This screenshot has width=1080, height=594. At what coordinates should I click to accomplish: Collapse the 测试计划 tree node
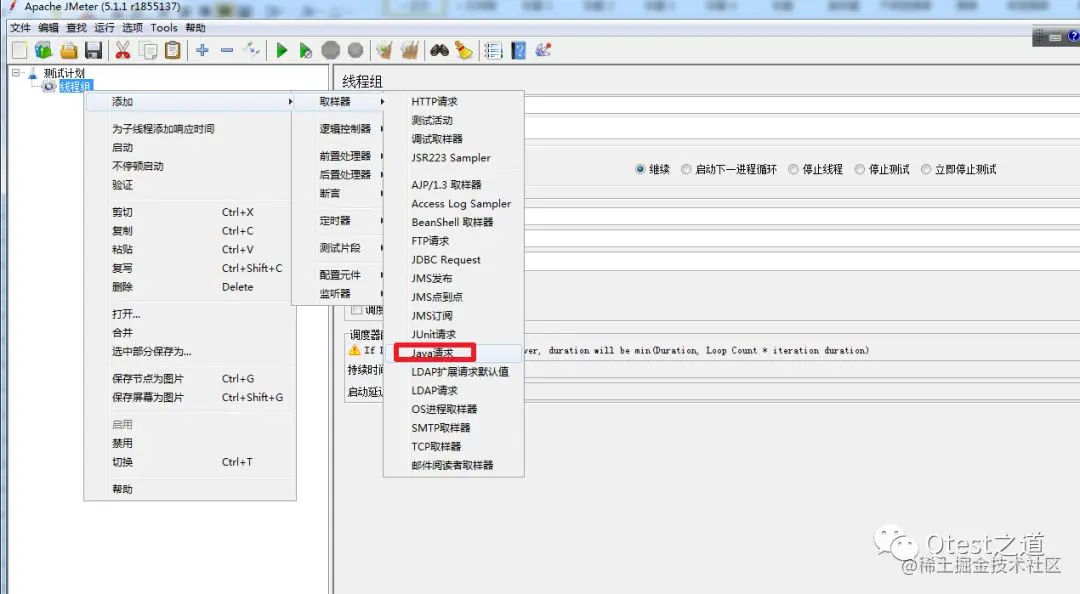(x=16, y=72)
